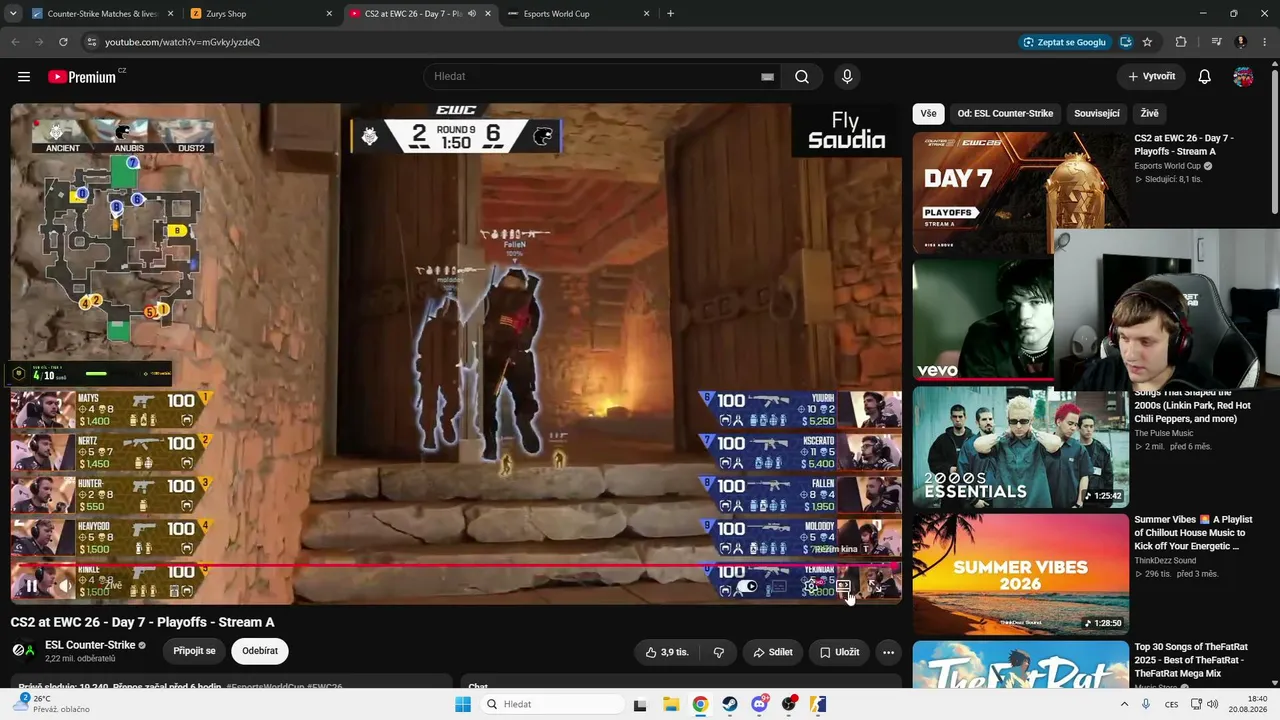Image resolution: width=1280 pixels, height=720 pixels.
Task: Open '2000s Essentials' video thumbnail
Action: tap(1020, 447)
